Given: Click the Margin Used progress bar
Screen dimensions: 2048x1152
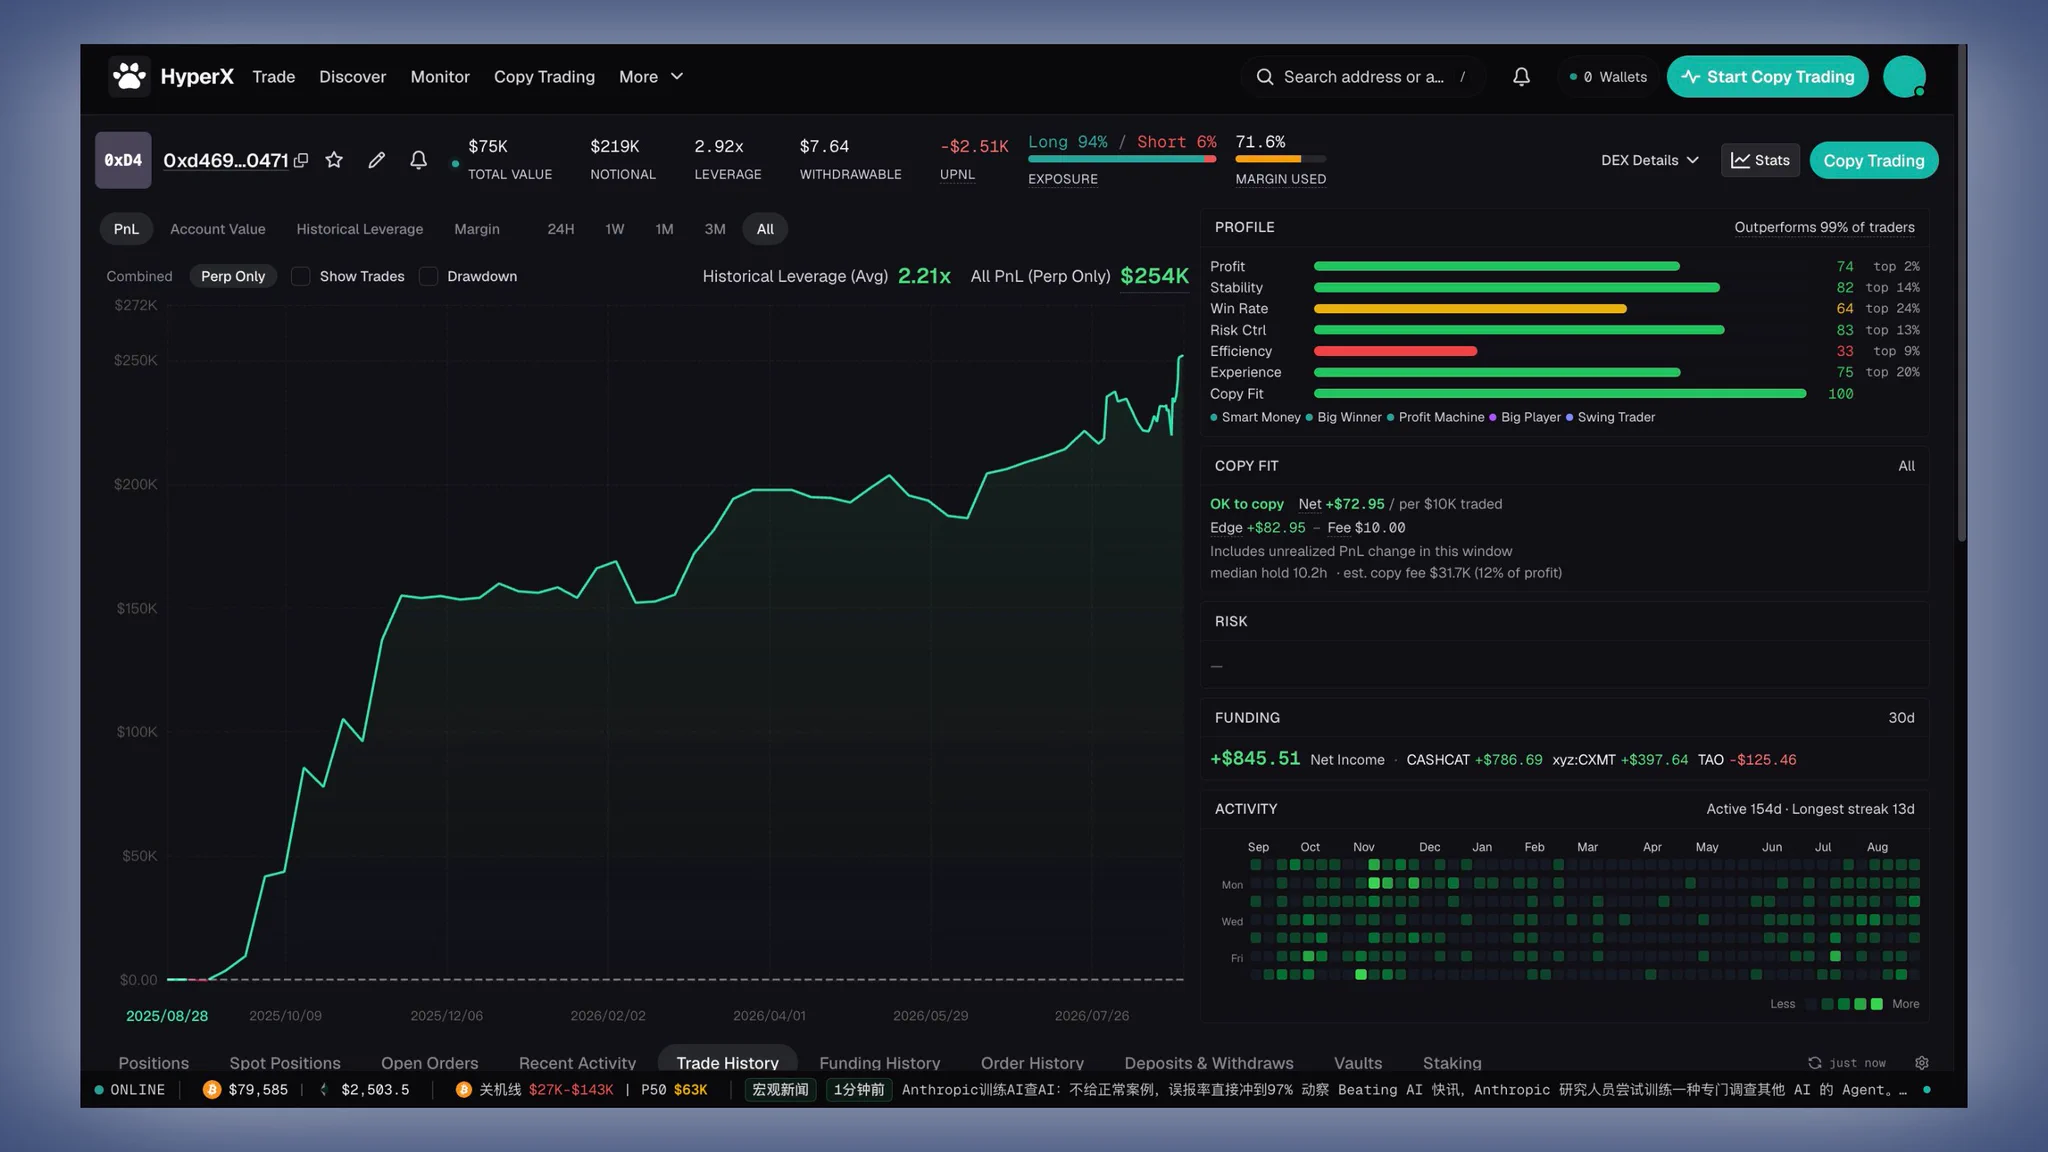Looking at the screenshot, I should click(x=1280, y=159).
